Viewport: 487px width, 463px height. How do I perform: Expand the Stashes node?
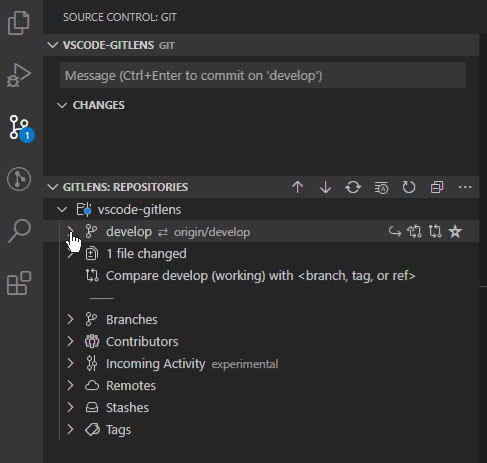coord(70,407)
